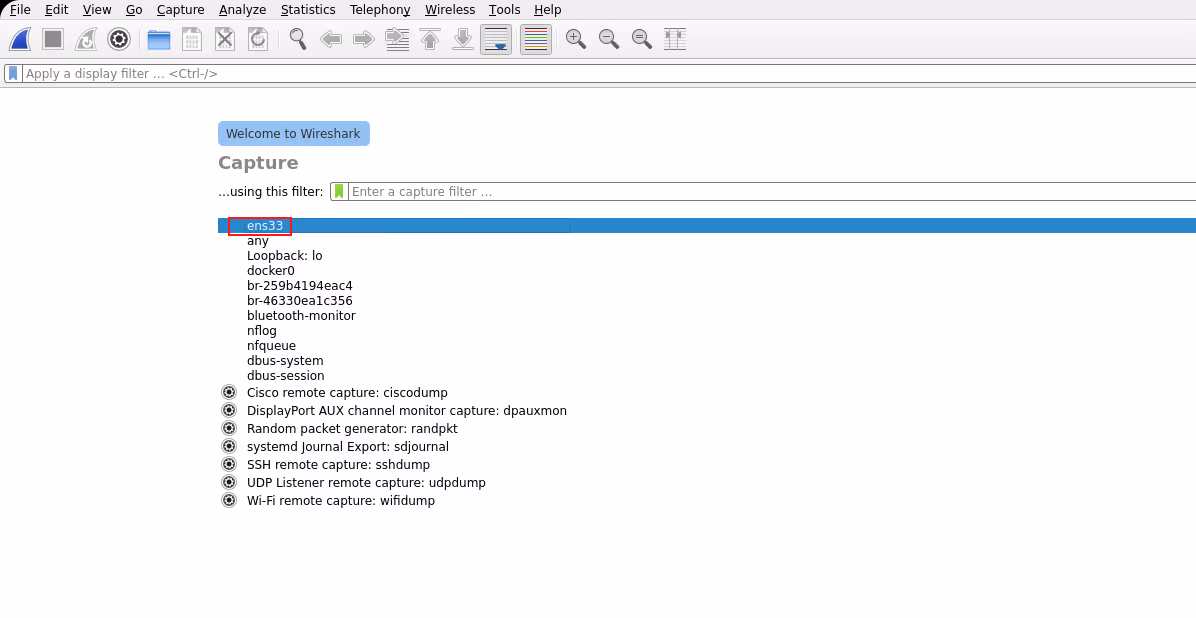Viewport: 1196px width, 618px height.
Task: Click the Restart current capture icon
Action: pyautogui.click(x=85, y=39)
